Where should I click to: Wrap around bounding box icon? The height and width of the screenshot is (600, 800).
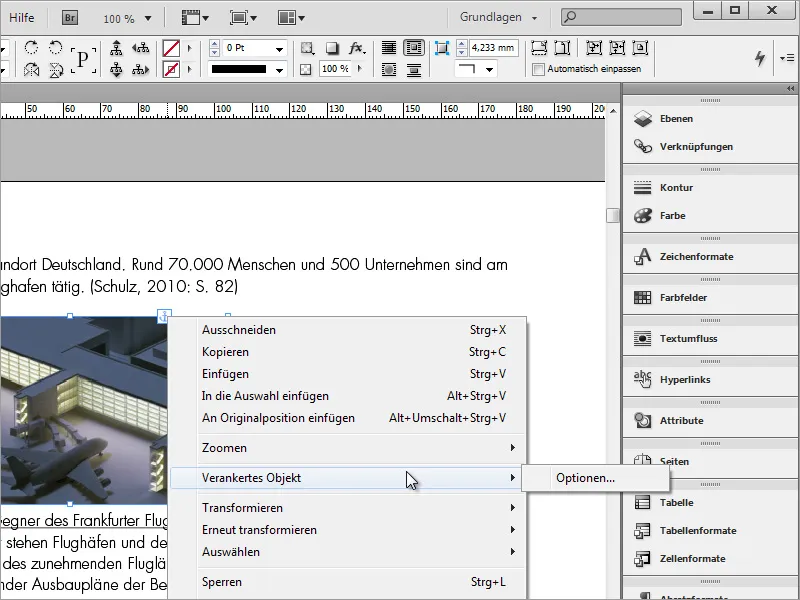413,48
